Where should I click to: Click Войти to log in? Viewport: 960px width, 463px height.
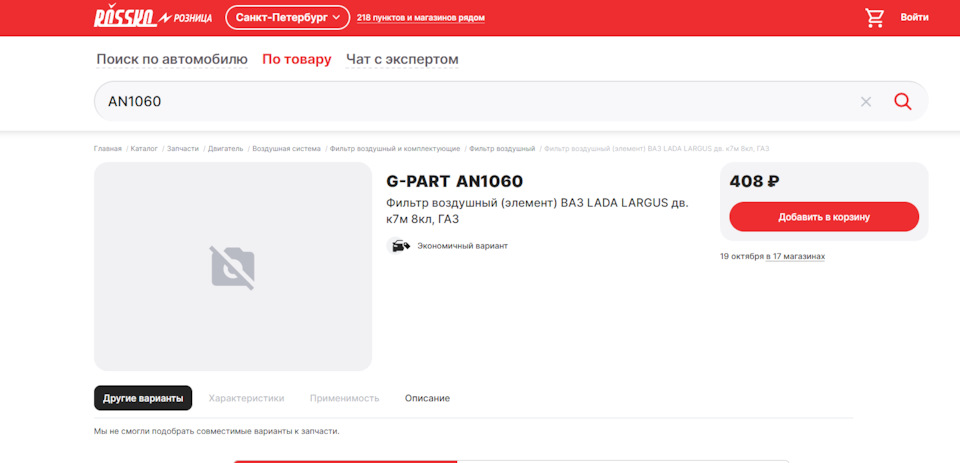914,17
